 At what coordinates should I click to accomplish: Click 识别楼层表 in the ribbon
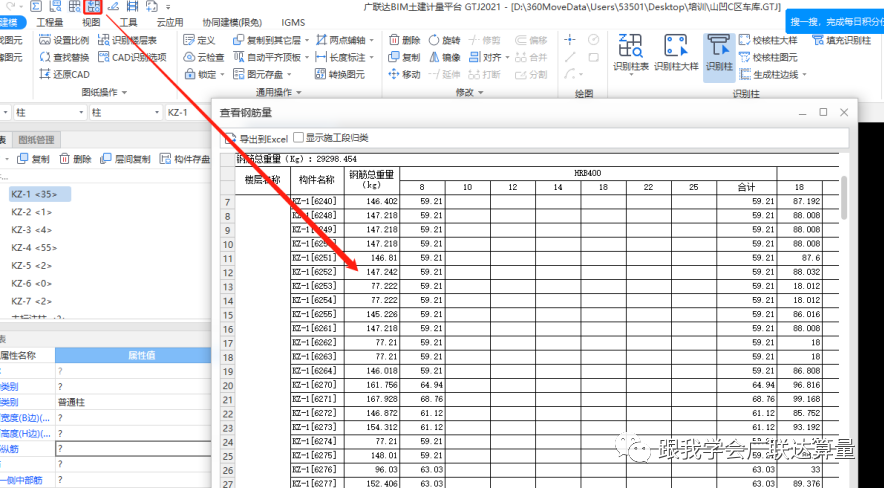pos(127,40)
